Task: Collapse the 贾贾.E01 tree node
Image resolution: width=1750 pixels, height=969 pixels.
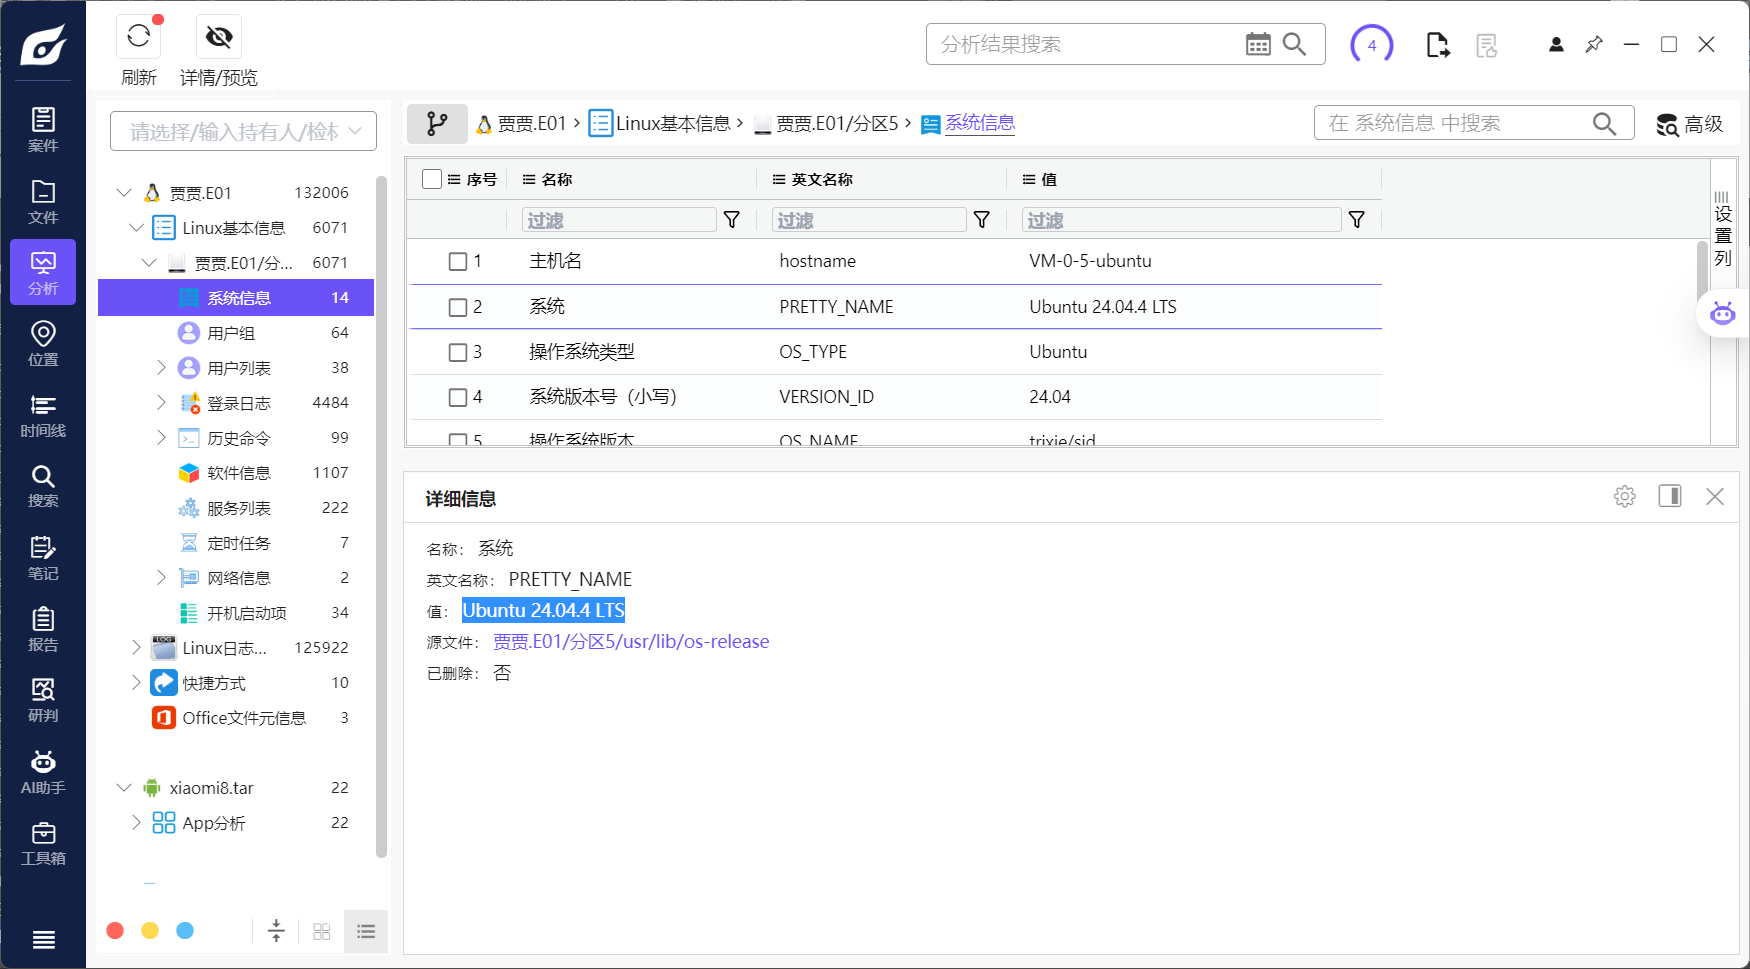Action: click(x=124, y=192)
